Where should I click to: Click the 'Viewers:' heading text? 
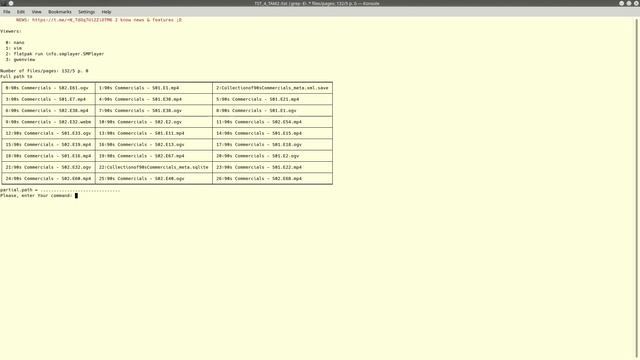pyautogui.click(x=11, y=31)
